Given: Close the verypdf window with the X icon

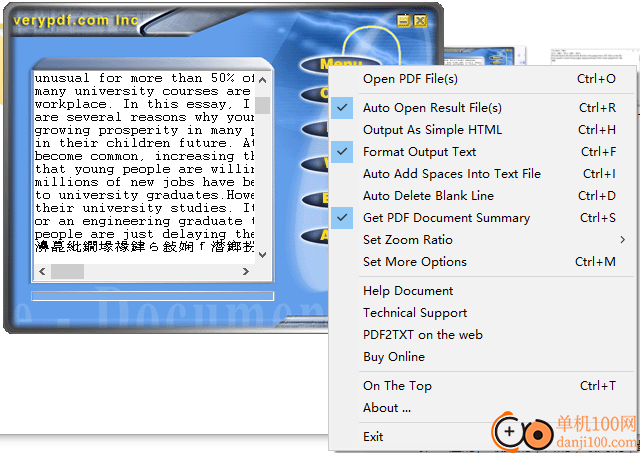Looking at the screenshot, I should (420, 20).
